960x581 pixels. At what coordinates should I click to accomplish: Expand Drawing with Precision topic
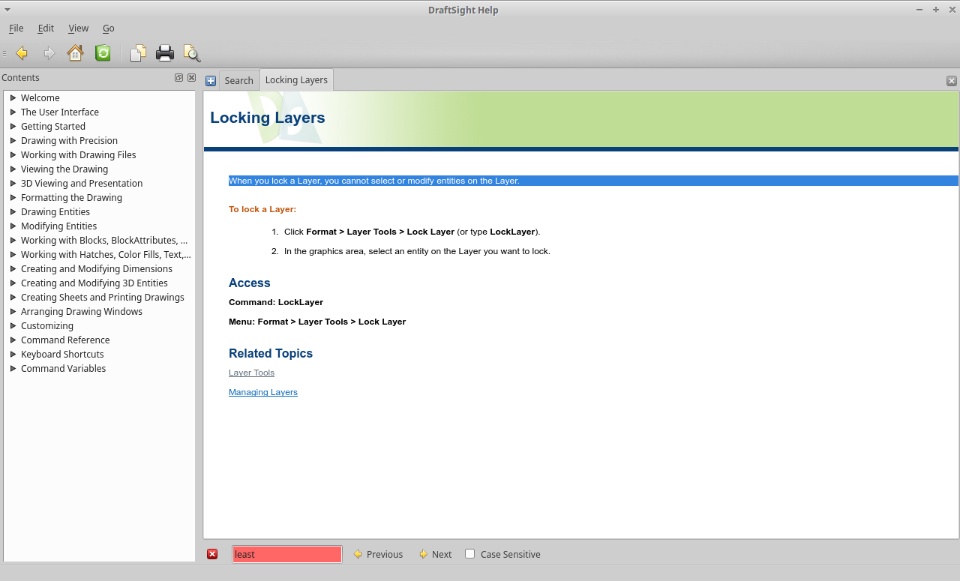click(13, 140)
